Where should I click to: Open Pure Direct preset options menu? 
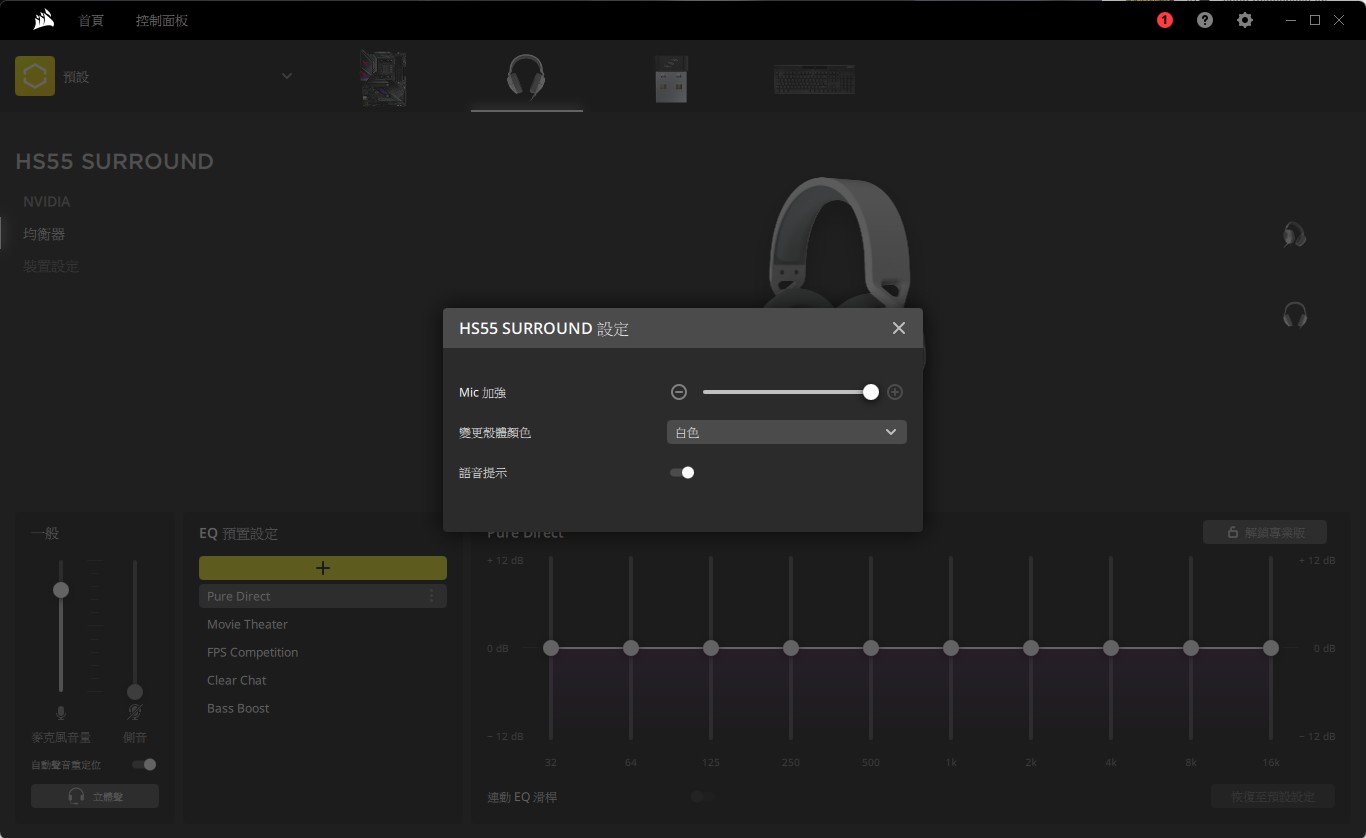click(x=432, y=596)
